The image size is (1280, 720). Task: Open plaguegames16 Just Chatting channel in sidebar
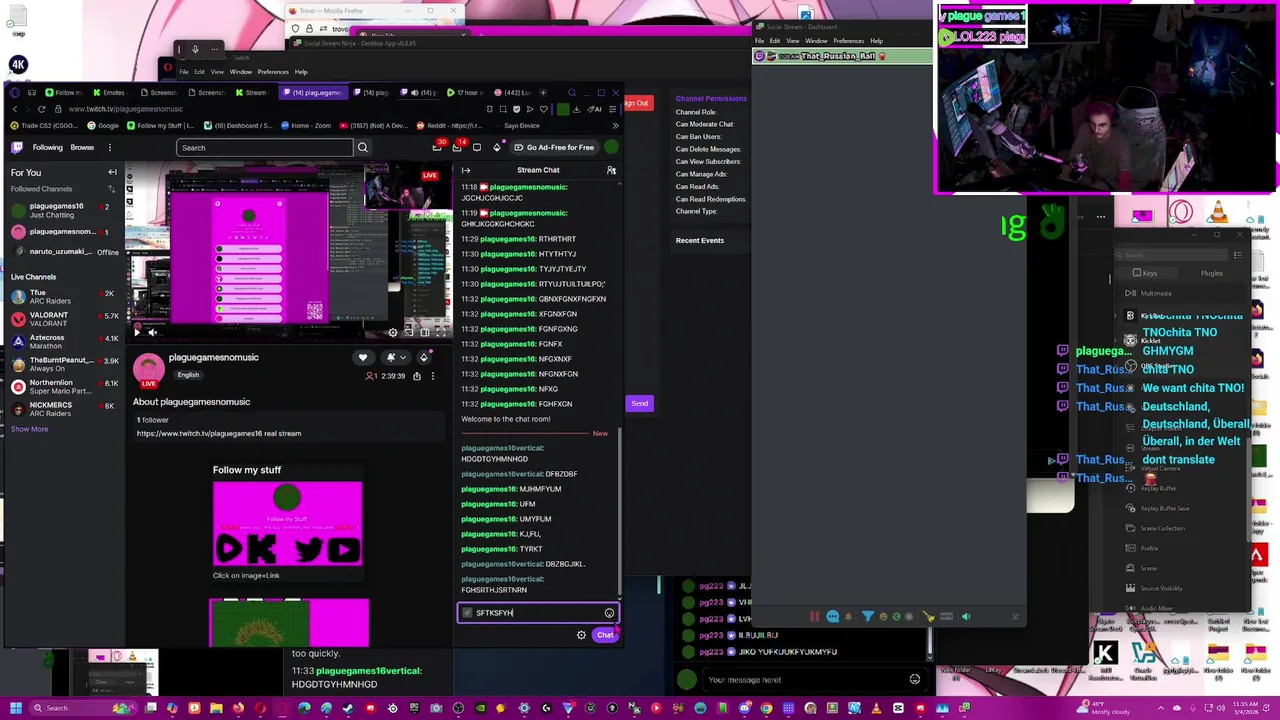(62, 210)
